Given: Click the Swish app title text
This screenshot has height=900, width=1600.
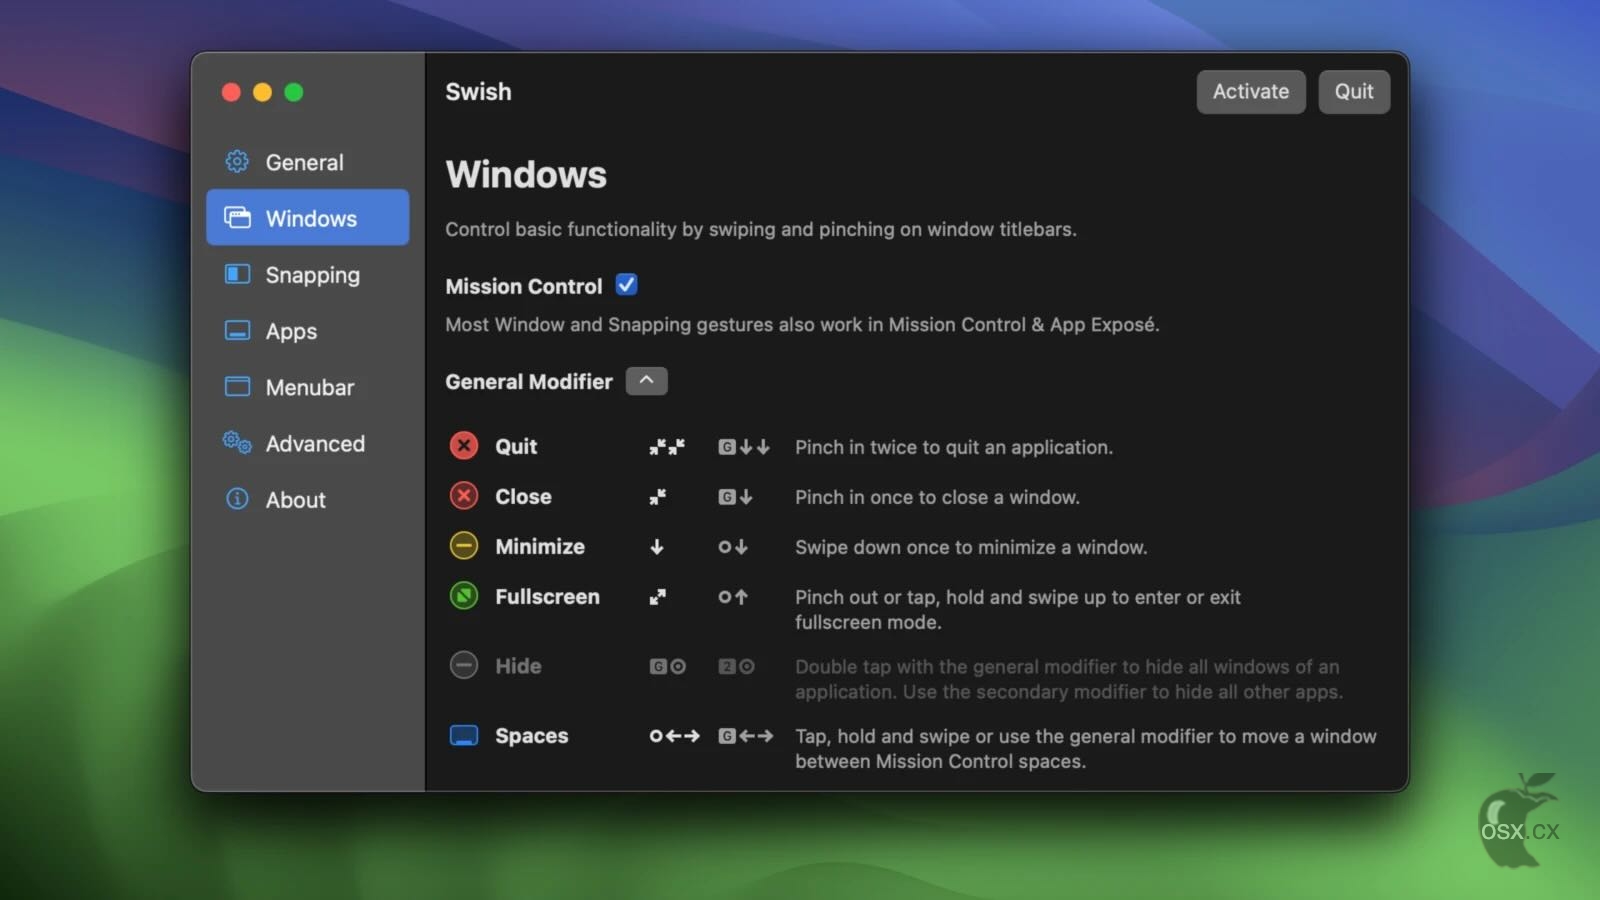Looking at the screenshot, I should [478, 91].
